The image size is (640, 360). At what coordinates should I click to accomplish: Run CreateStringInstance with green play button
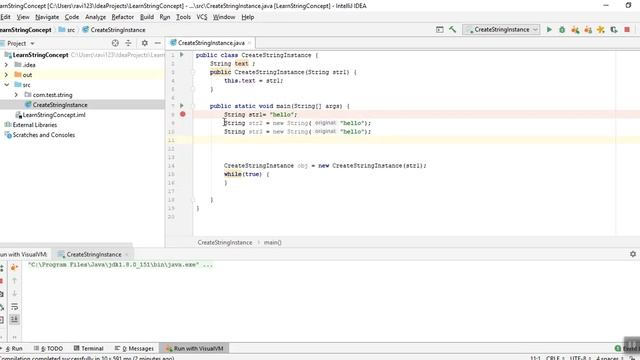[549, 29]
